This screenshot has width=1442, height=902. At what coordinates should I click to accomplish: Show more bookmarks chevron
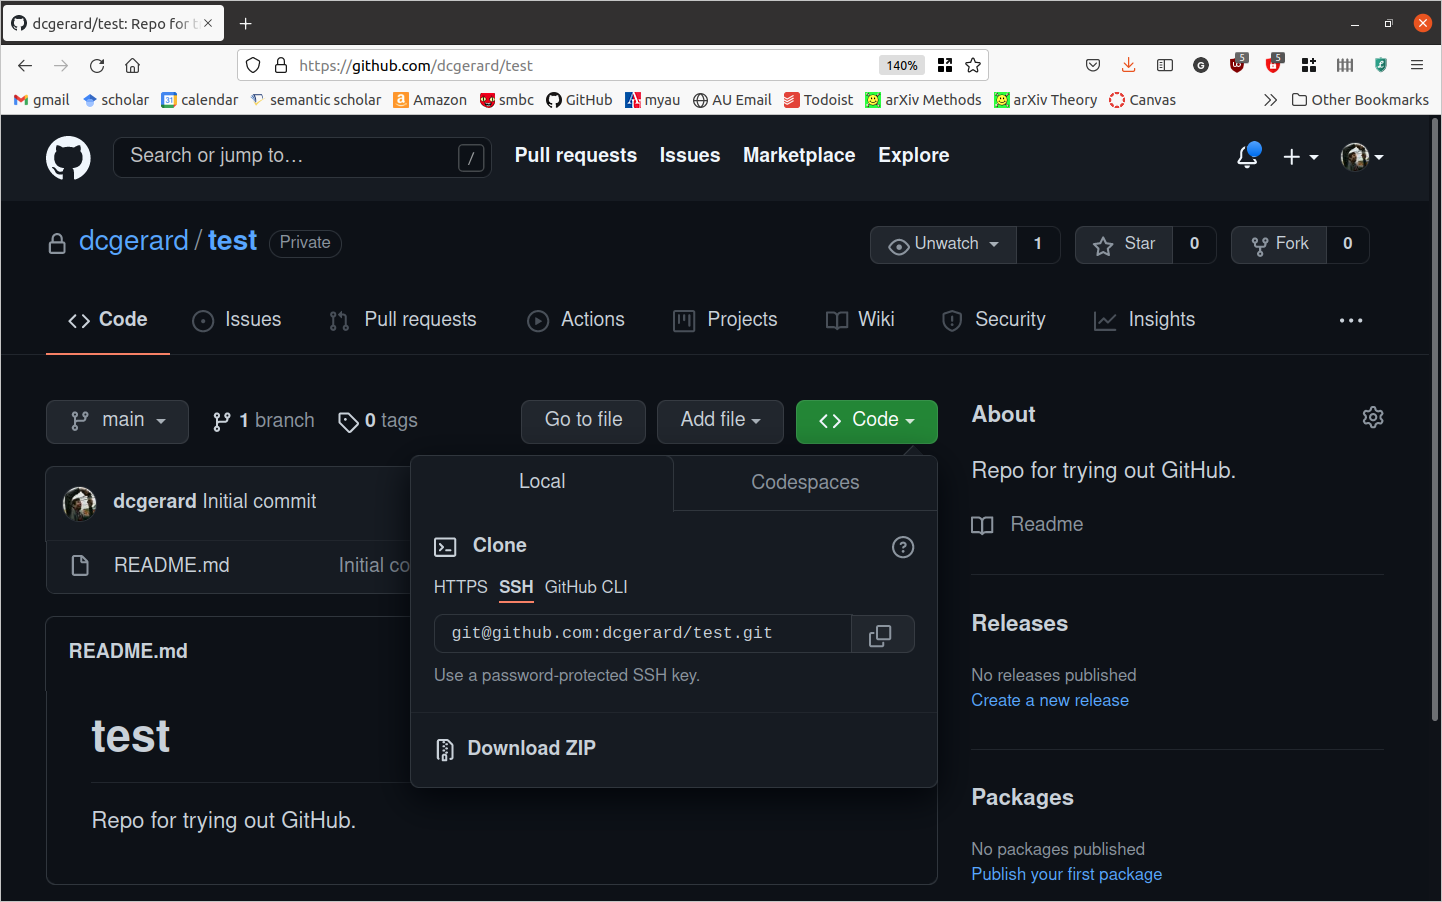coord(1270,100)
